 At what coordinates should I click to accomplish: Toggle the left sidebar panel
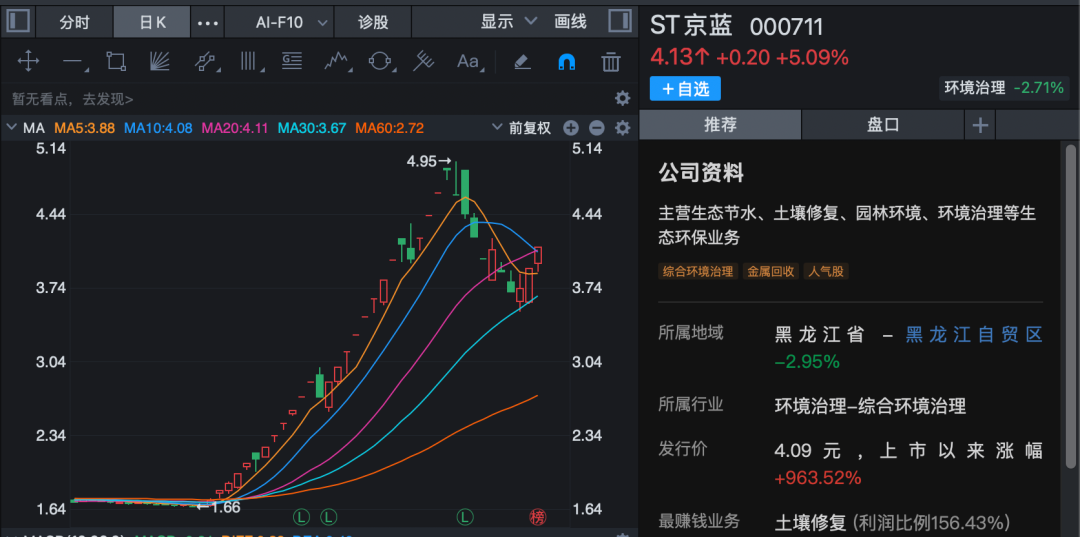[19, 21]
